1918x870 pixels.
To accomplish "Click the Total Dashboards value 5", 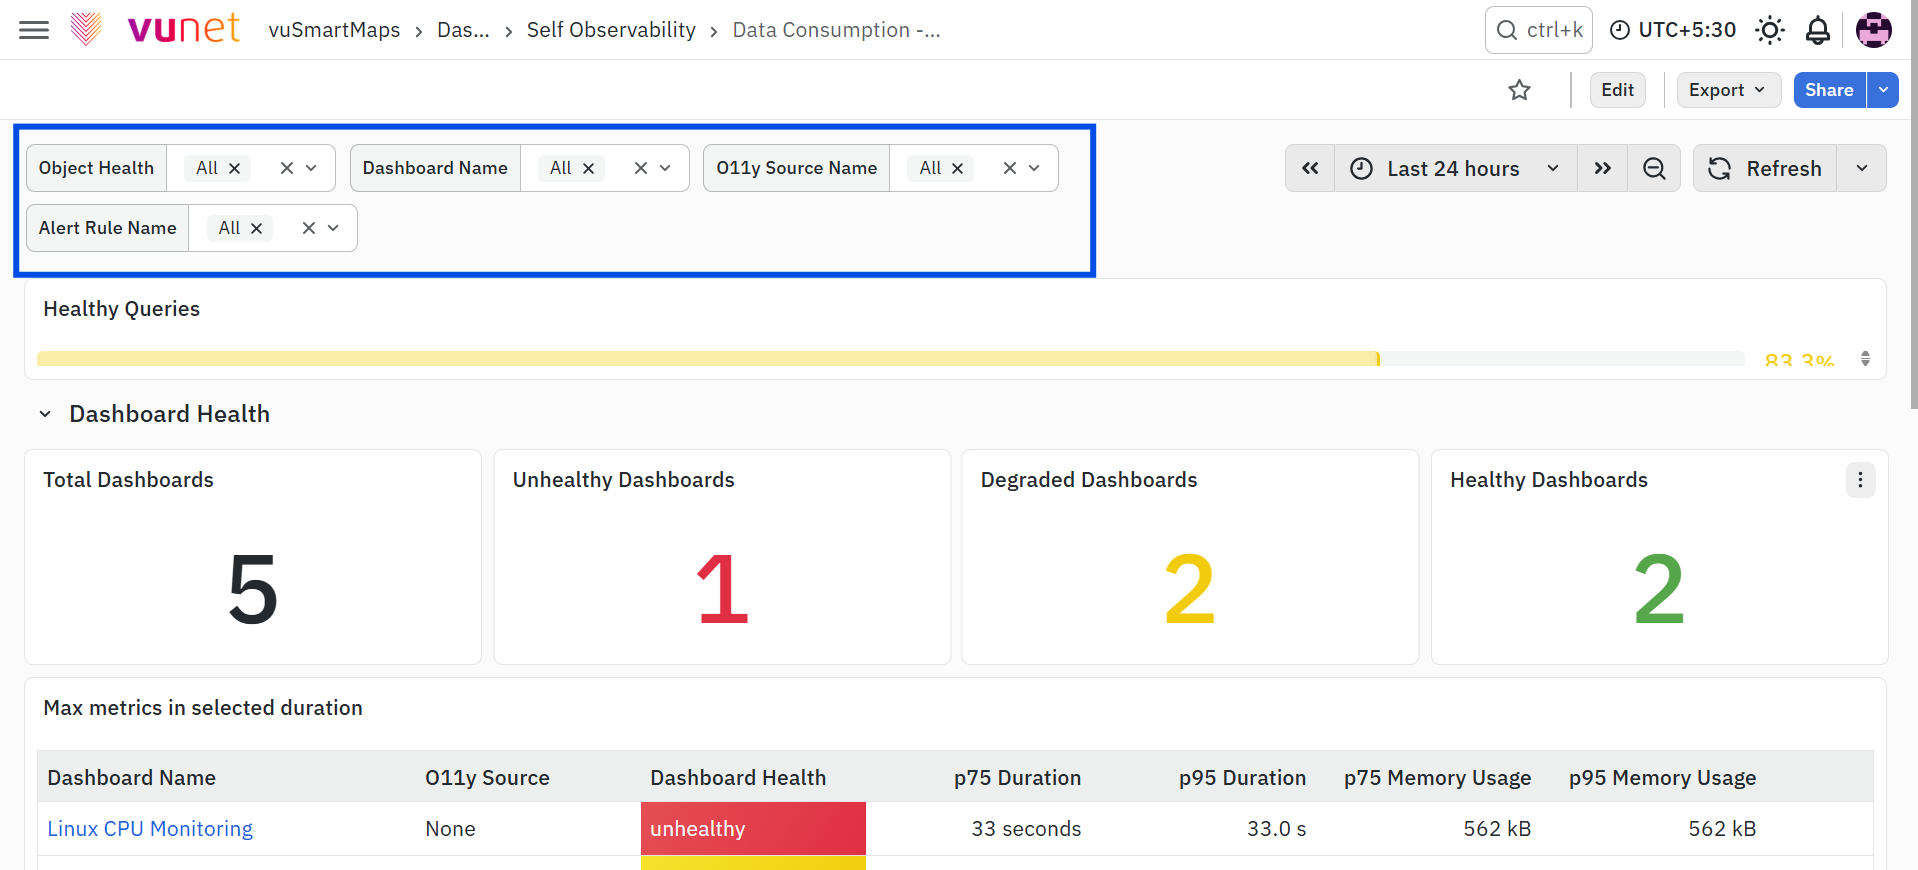I will 253,590.
